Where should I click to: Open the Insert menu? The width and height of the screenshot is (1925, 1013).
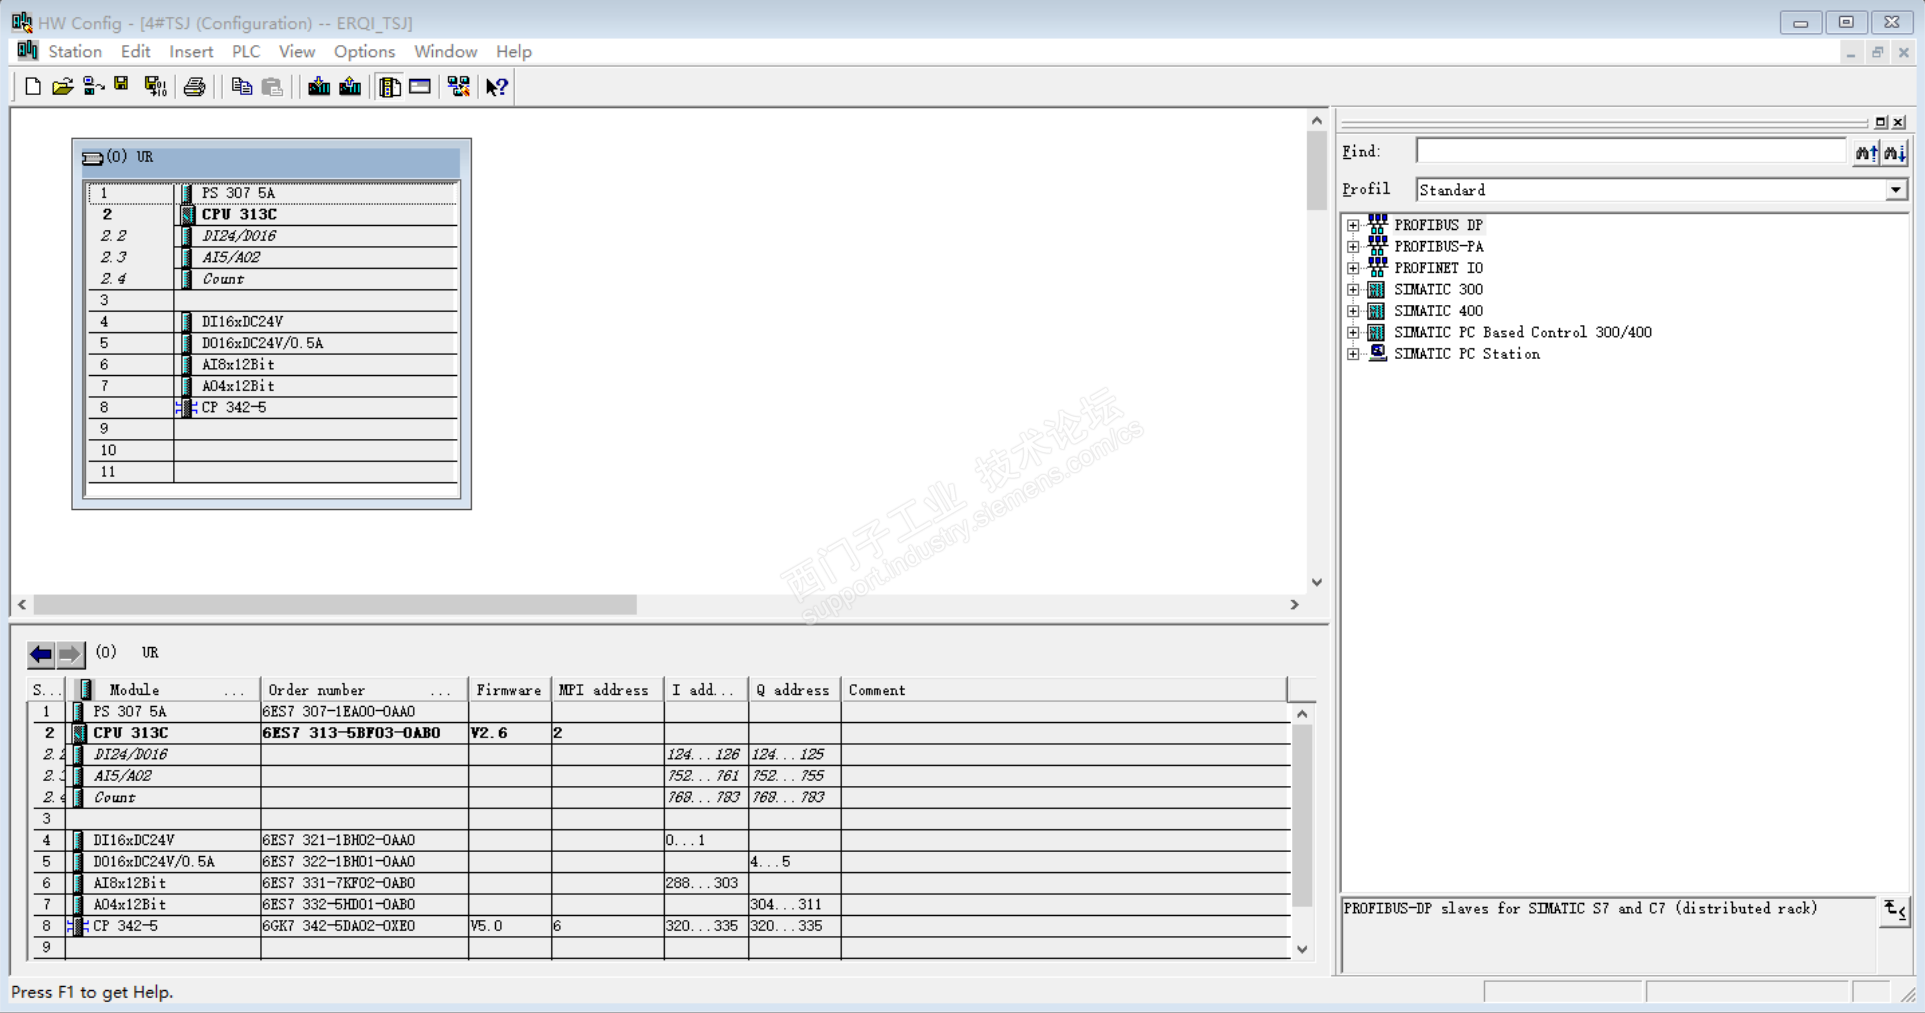pos(191,52)
